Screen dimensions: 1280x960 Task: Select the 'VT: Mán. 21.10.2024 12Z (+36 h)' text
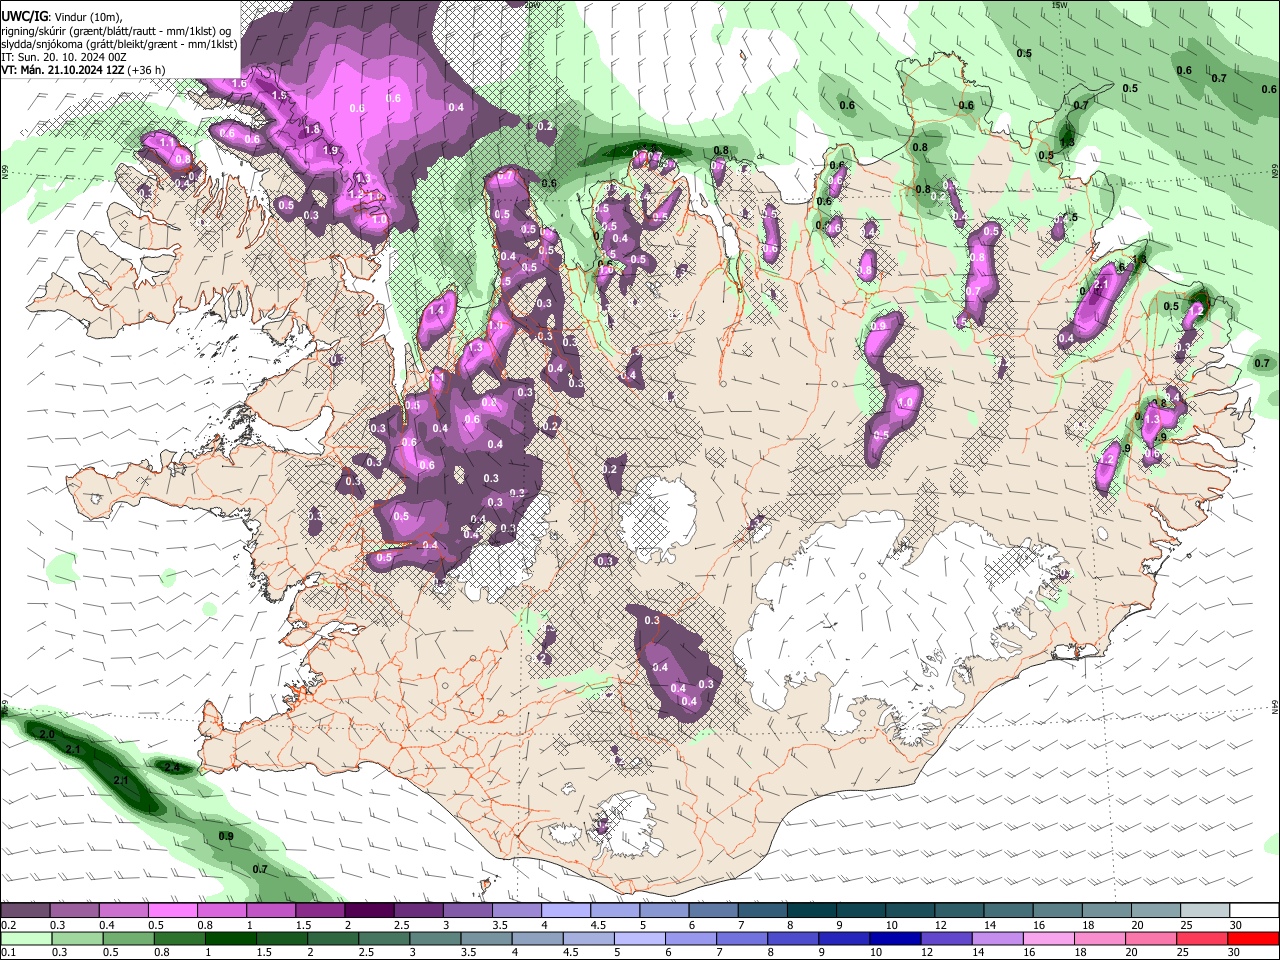coord(83,70)
